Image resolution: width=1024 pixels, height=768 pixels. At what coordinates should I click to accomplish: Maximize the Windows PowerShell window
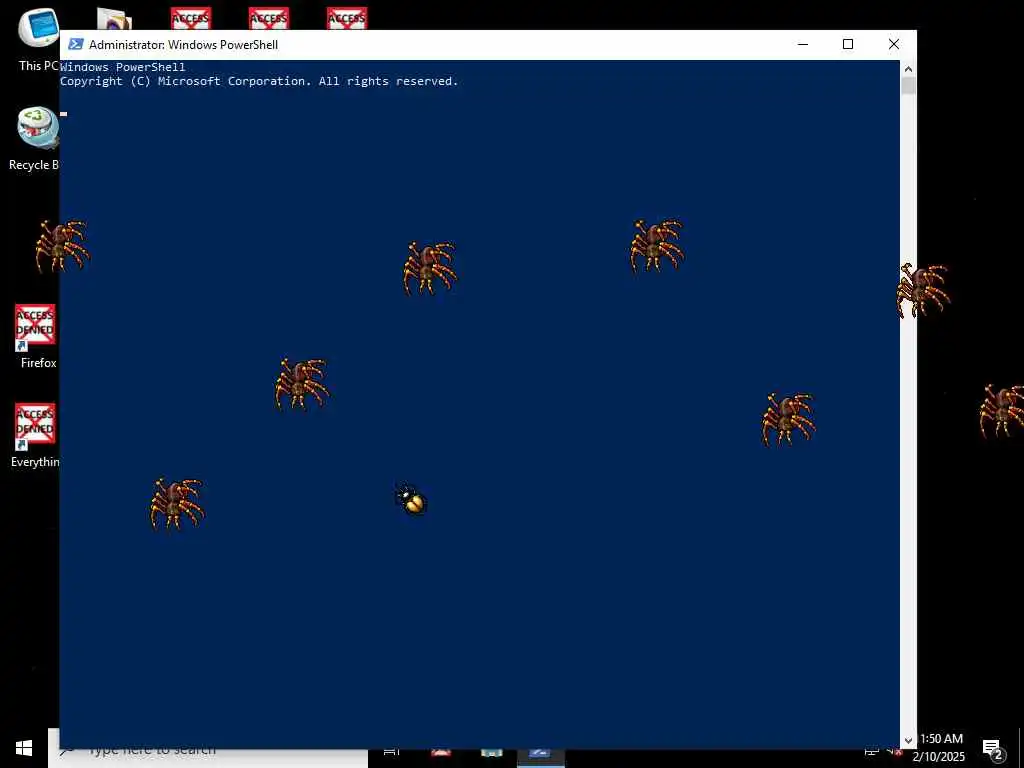click(848, 44)
